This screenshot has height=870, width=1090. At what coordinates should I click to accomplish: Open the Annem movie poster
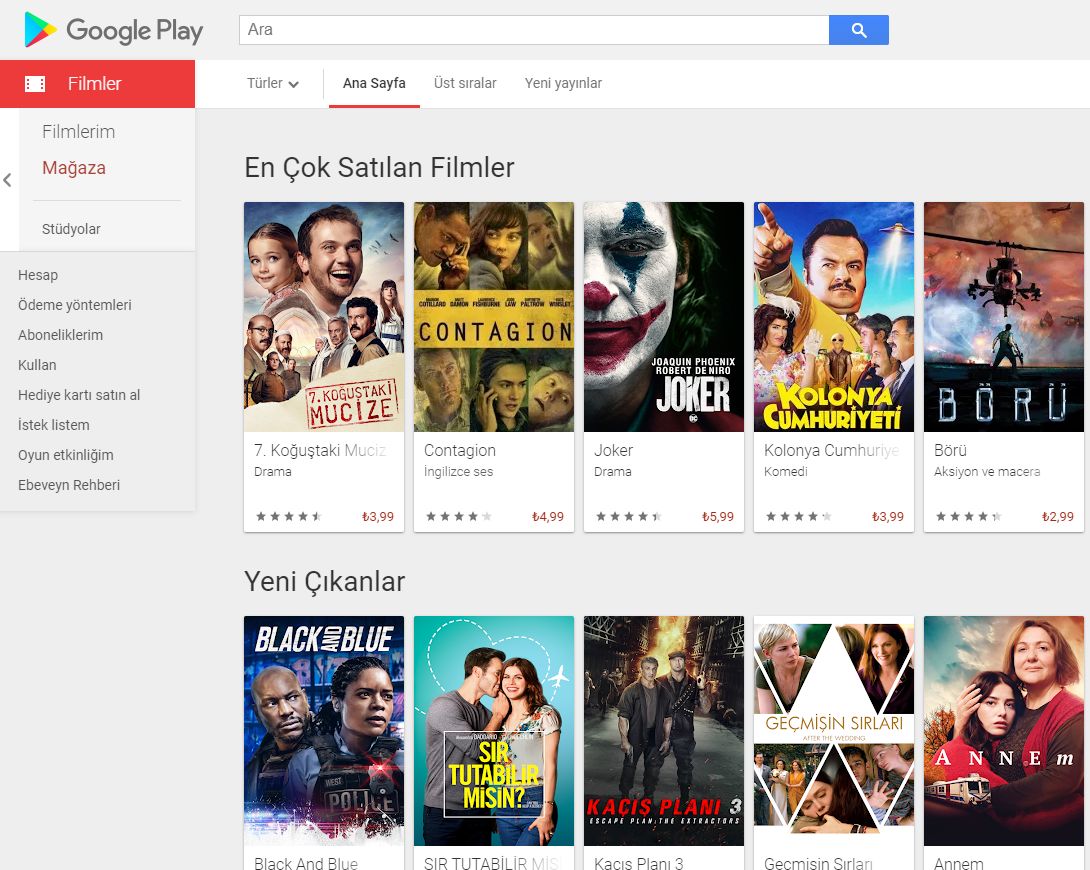(1004, 731)
